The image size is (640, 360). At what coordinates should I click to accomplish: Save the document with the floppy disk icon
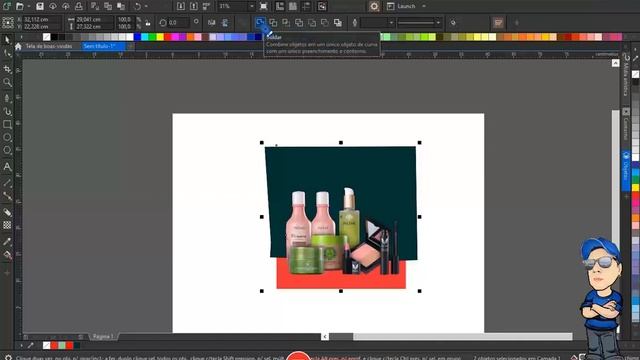pyautogui.click(x=40, y=6)
